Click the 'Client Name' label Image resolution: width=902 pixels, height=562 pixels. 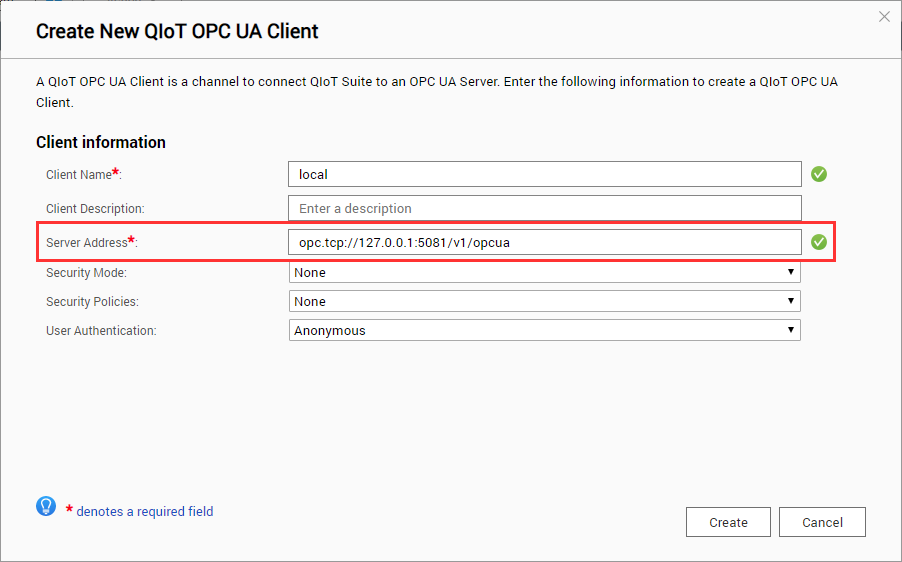tap(79, 175)
